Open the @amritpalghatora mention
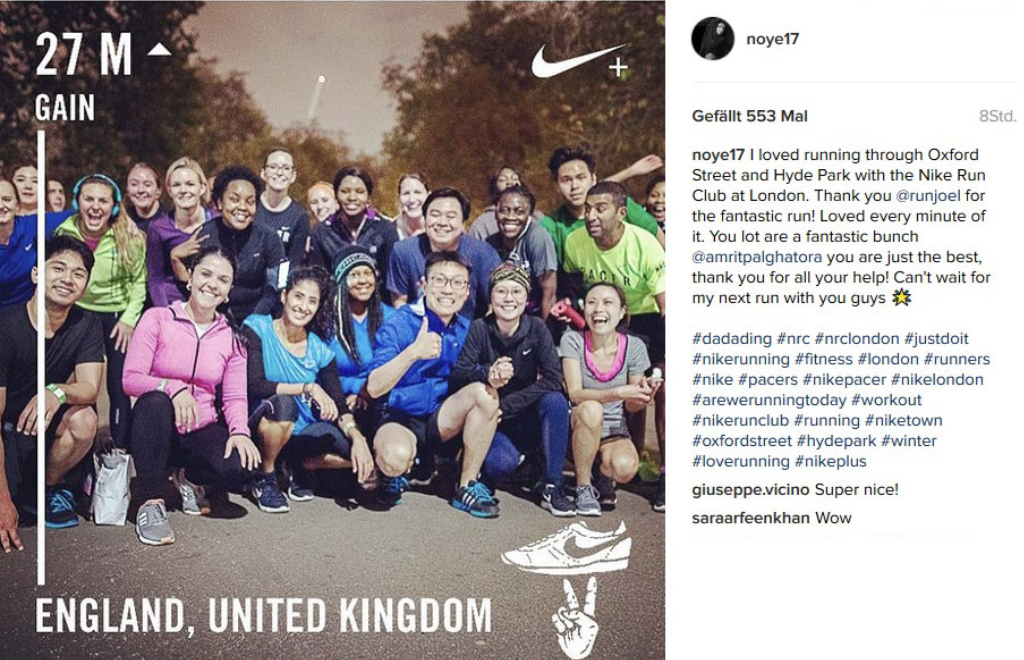This screenshot has height=660, width=1024. [x=756, y=257]
